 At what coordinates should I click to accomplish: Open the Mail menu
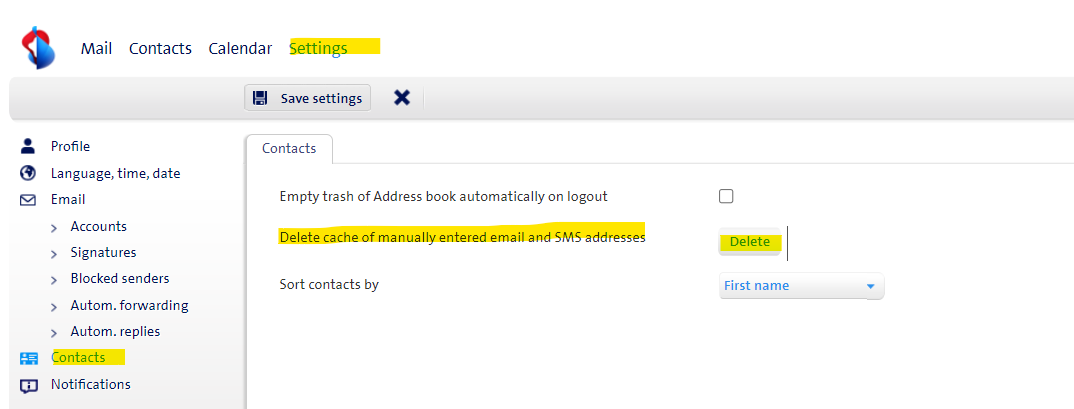[96, 48]
